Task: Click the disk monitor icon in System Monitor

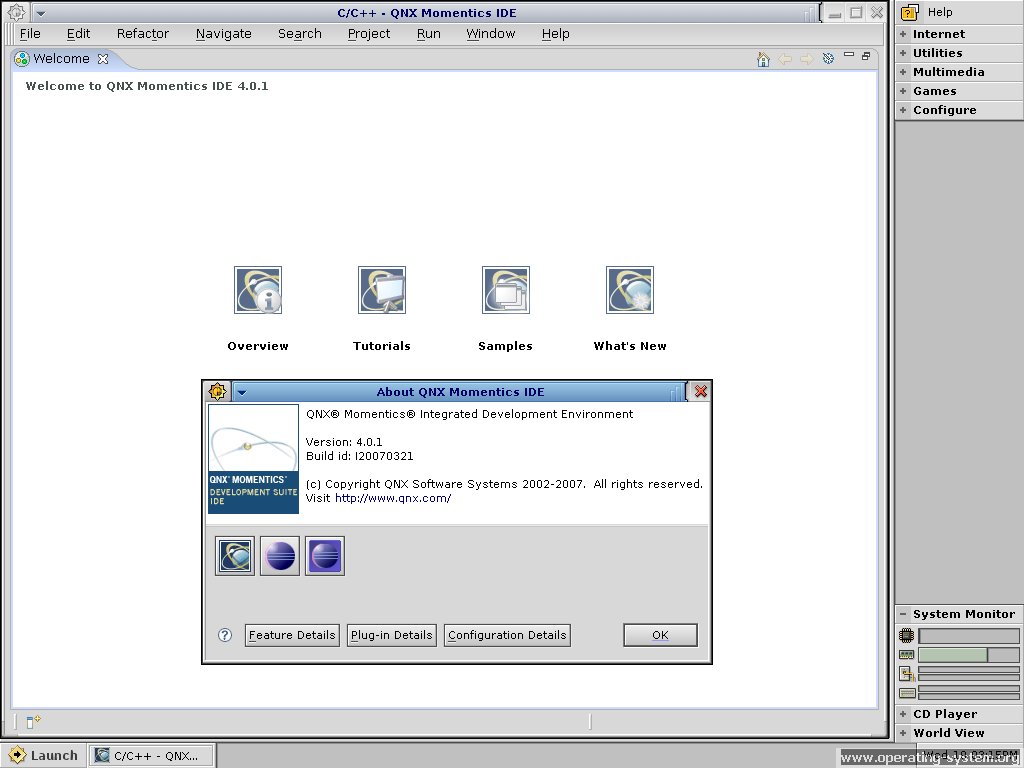Action: 906,693
